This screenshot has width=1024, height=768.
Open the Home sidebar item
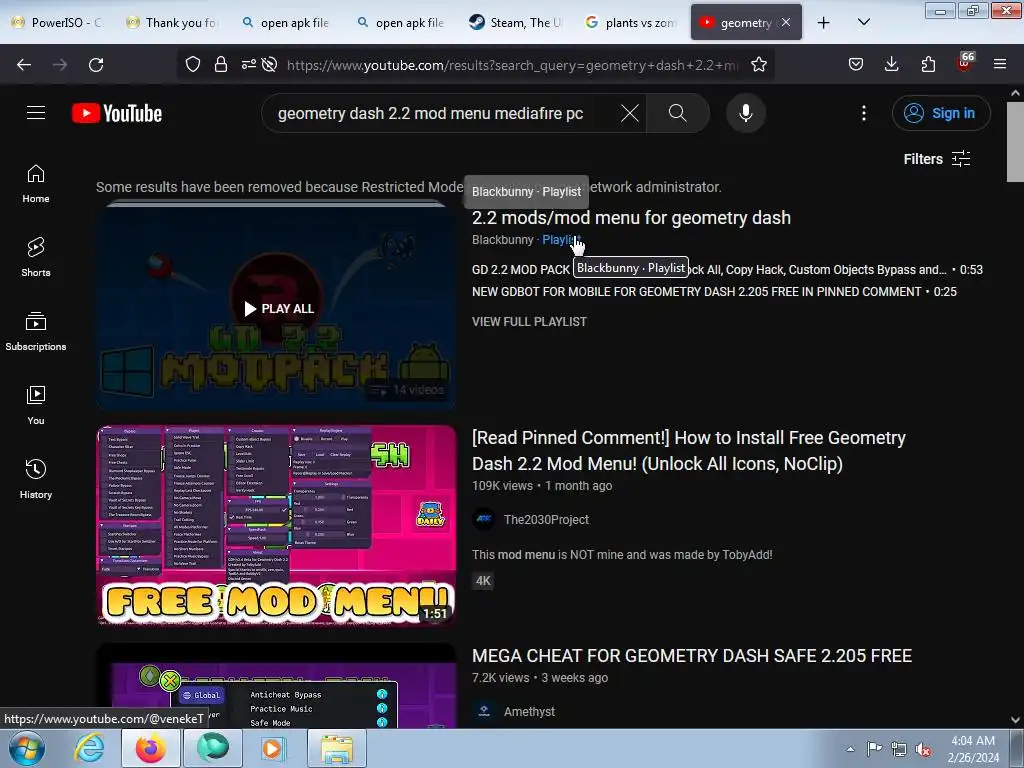pos(36,184)
